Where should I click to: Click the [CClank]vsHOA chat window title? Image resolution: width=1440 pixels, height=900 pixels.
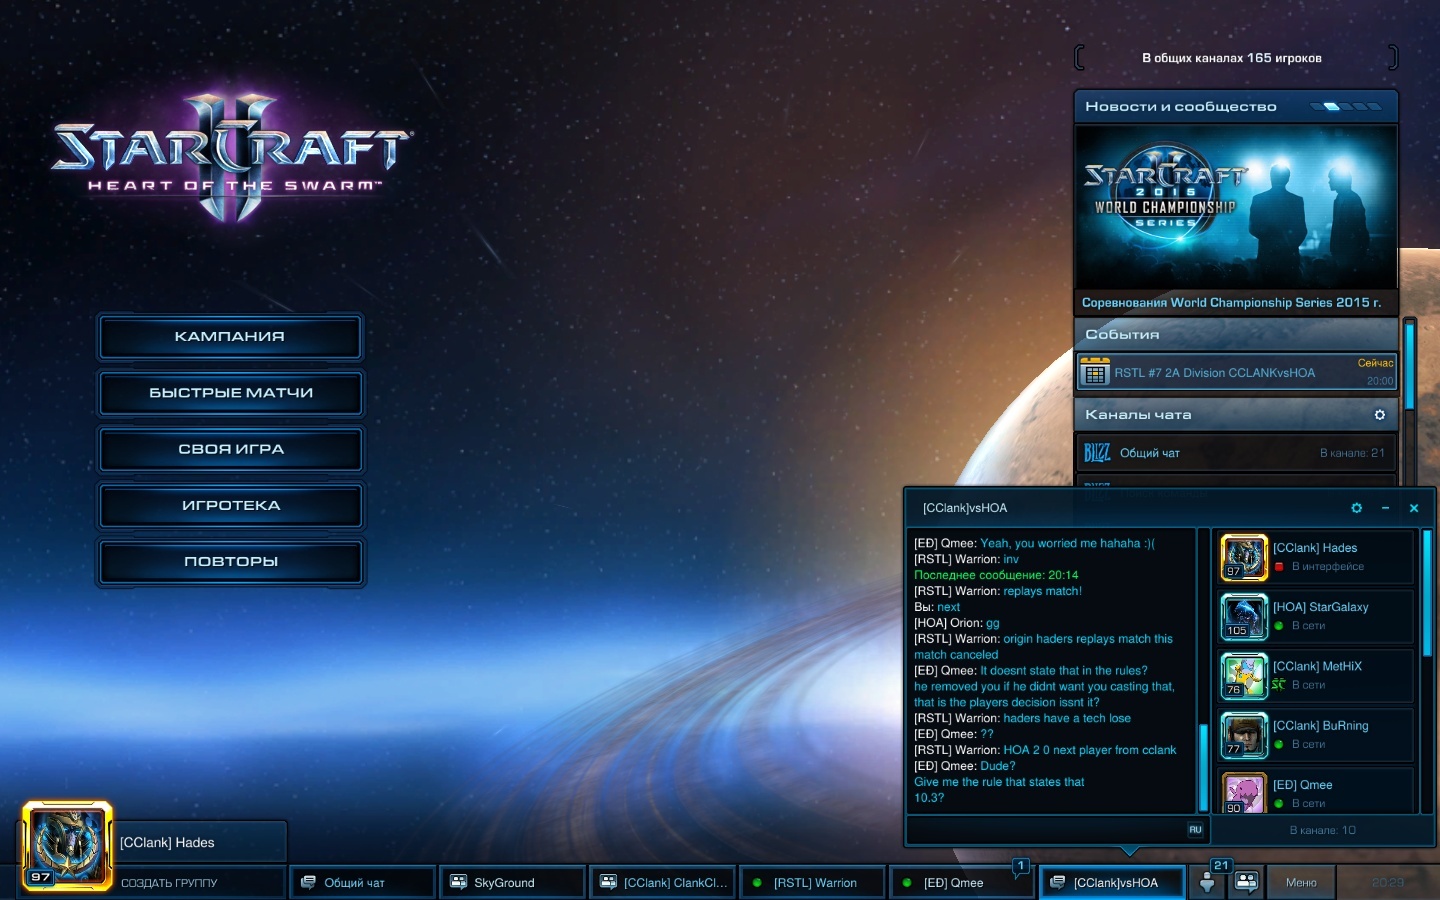point(965,508)
